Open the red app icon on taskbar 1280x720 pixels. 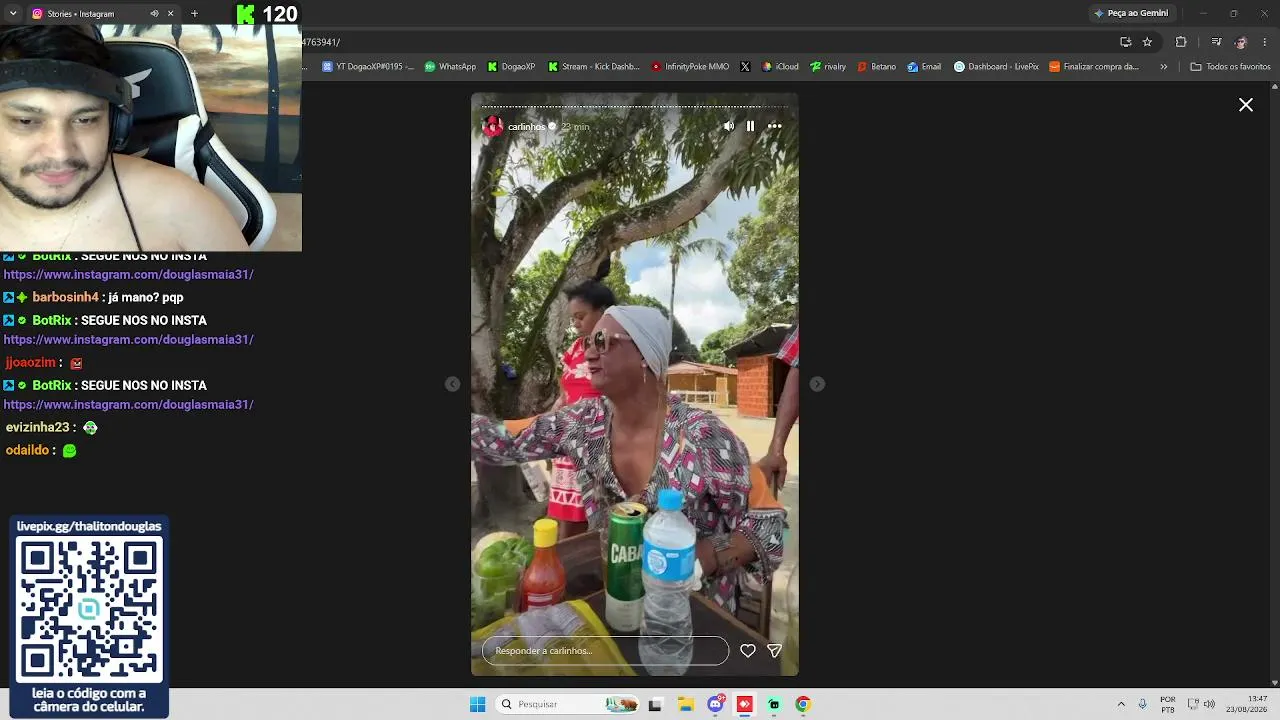coord(744,705)
